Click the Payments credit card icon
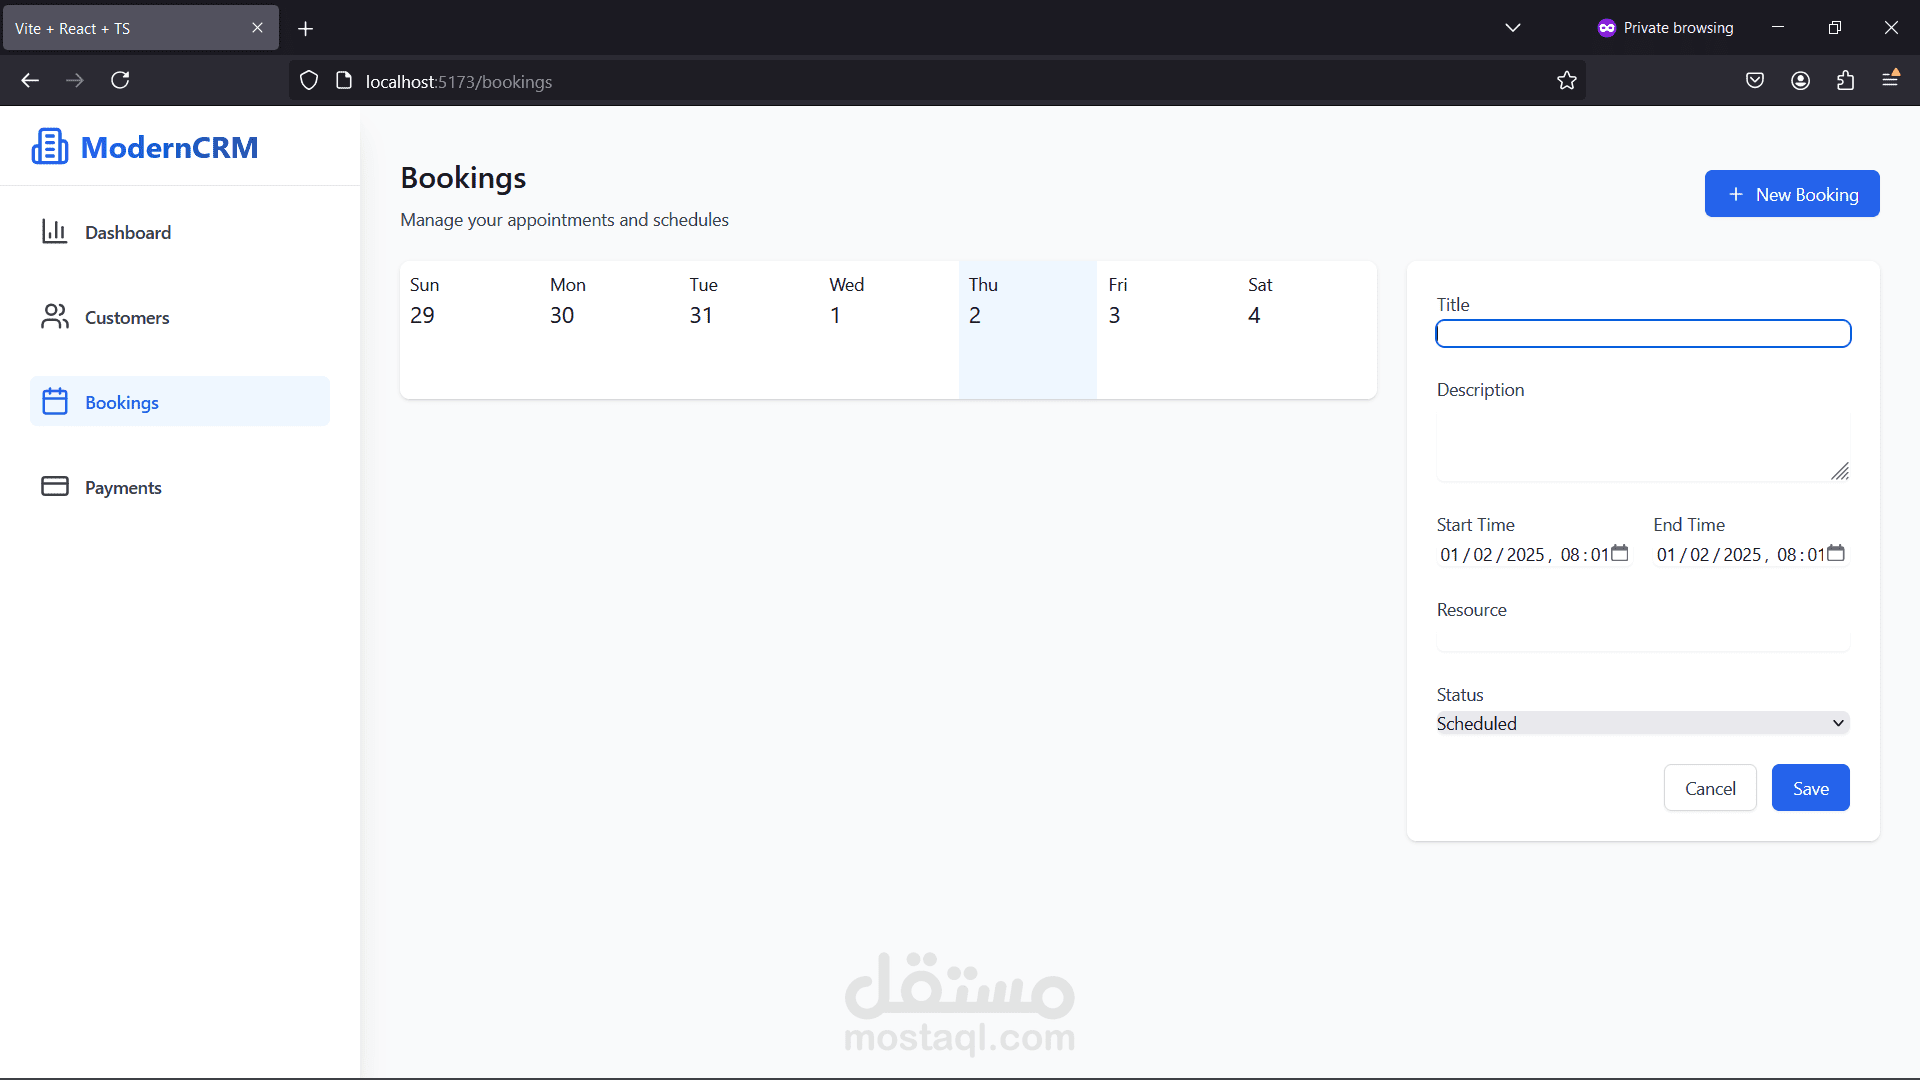The width and height of the screenshot is (1920, 1080). coord(54,487)
